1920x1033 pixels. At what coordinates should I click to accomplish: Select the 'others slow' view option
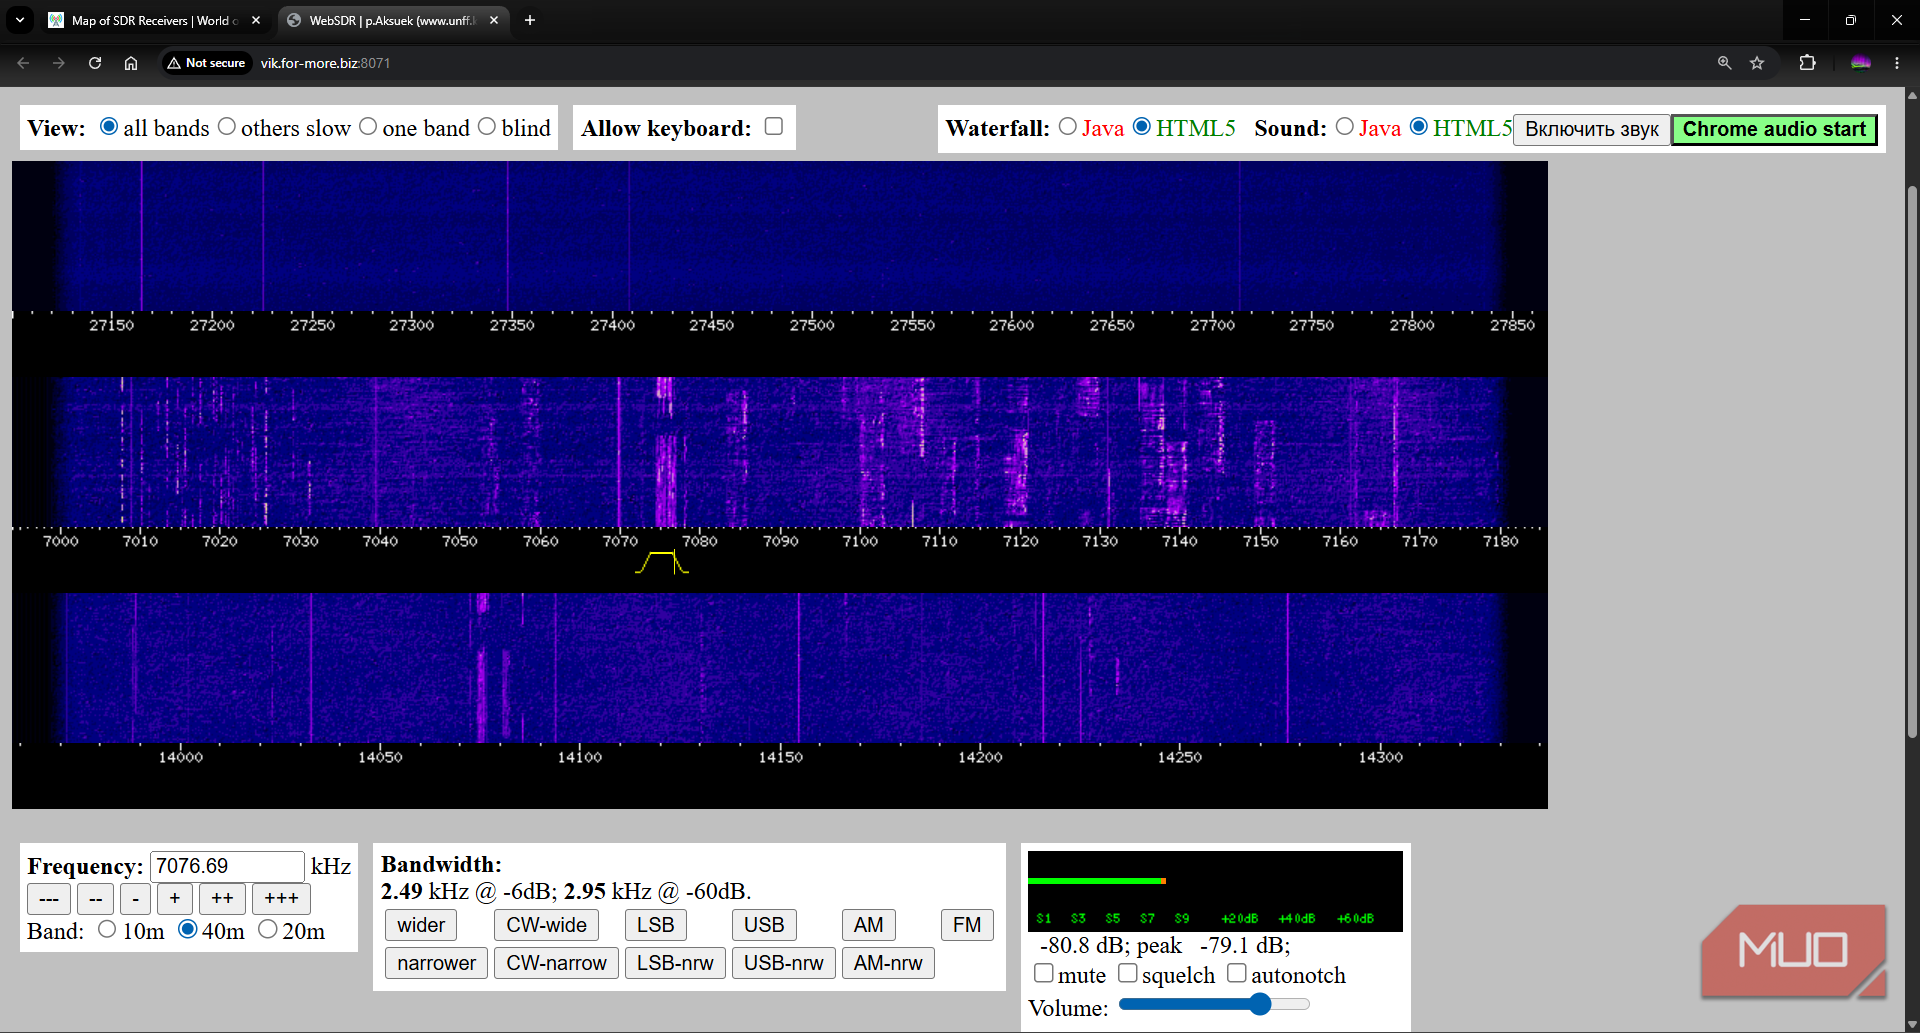tap(227, 127)
